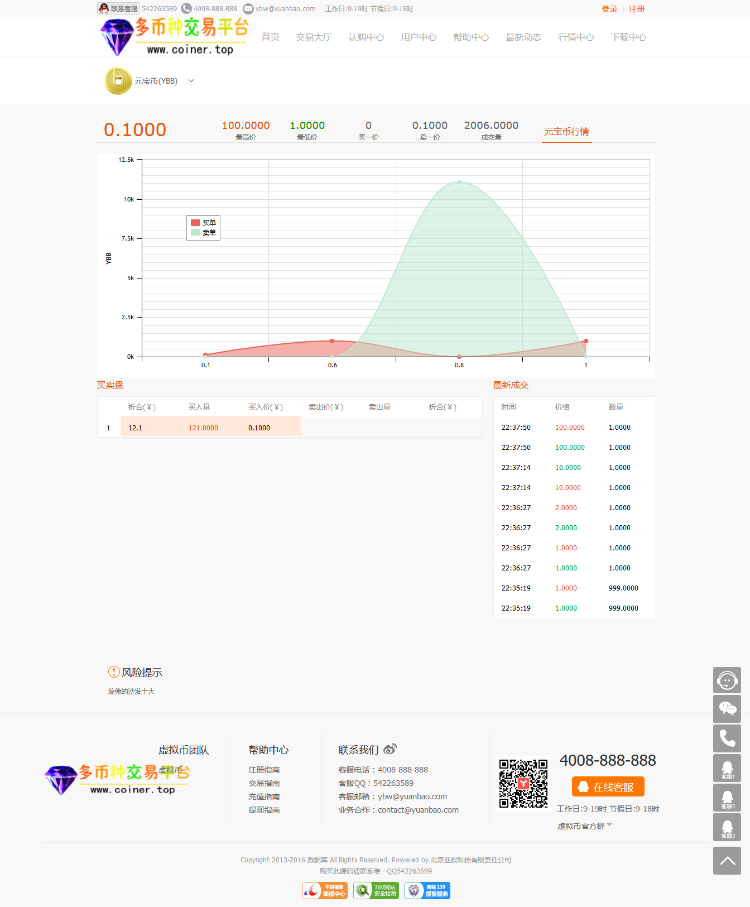Open 交易指南 footer help link
Screen dimensions: 750x907
point(264,783)
